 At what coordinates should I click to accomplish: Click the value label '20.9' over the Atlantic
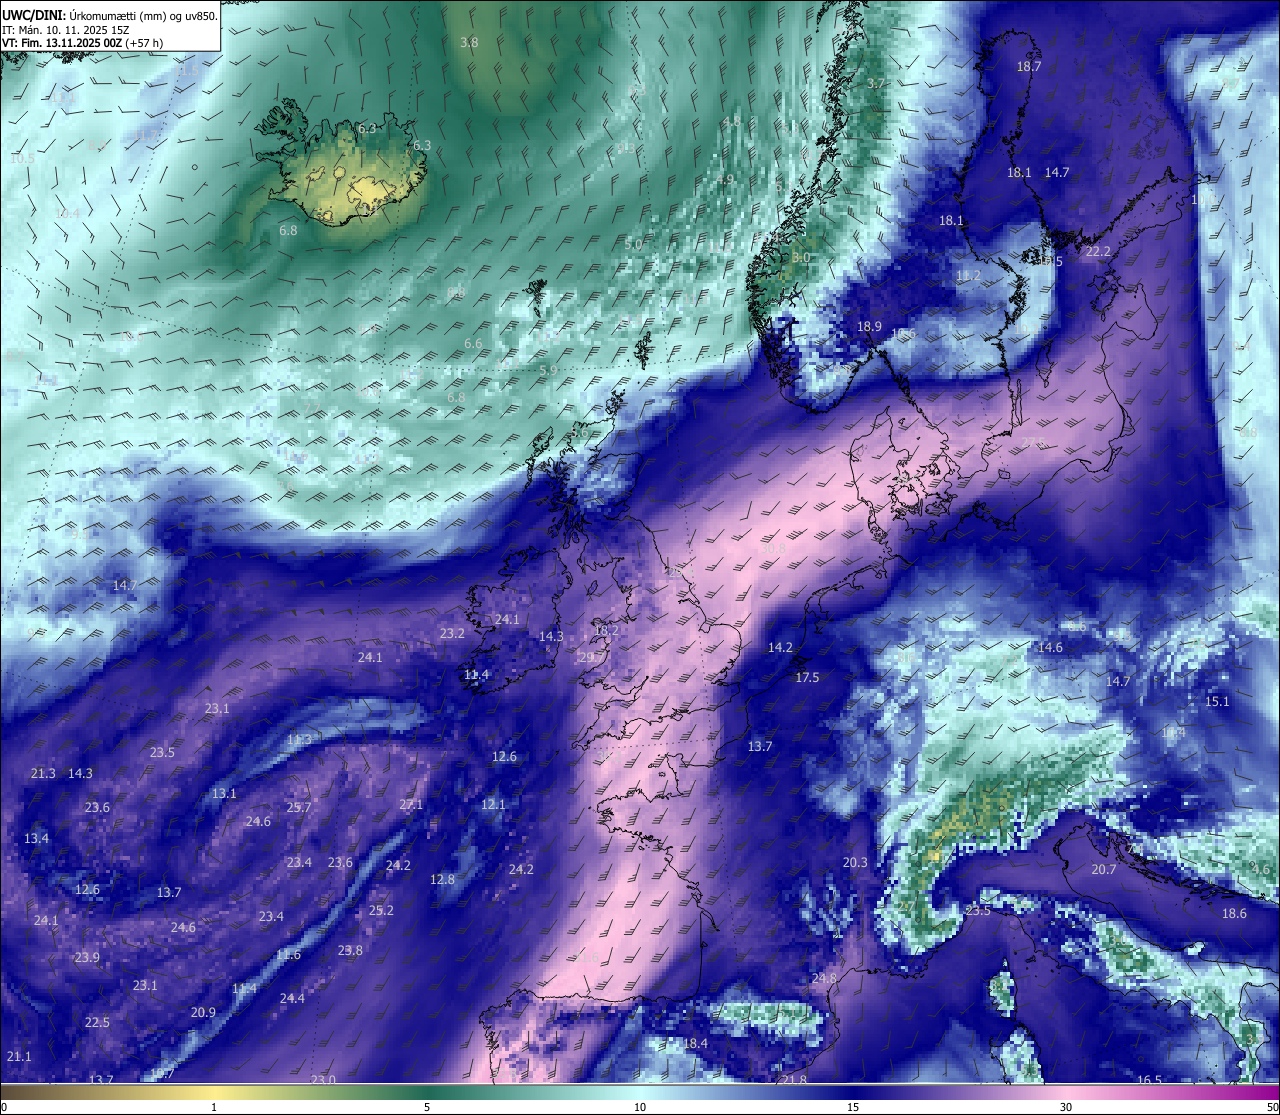click(203, 1013)
